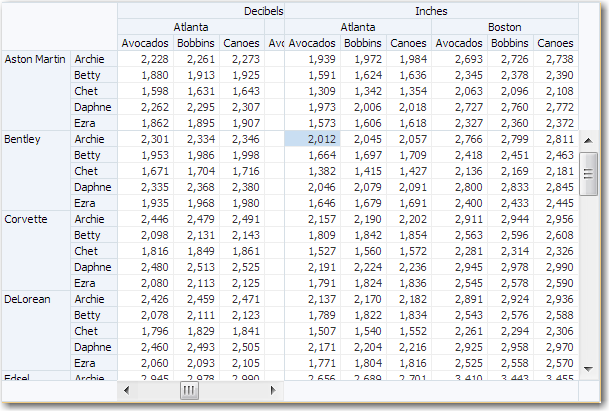Click Avocados header under Boston
Screen dimensions: 609x411
459,43
